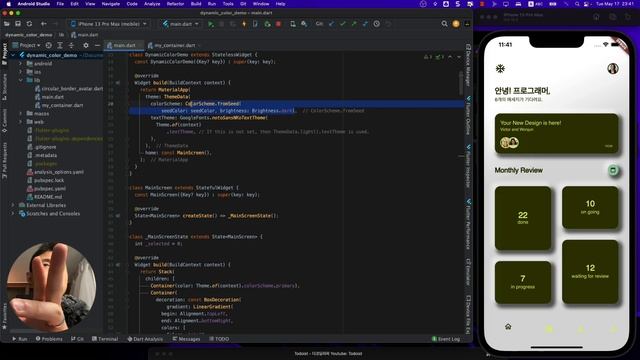Hide the Project panel using minus icon
Image resolution: width=640 pixels, height=360 pixels.
(x=97, y=45)
